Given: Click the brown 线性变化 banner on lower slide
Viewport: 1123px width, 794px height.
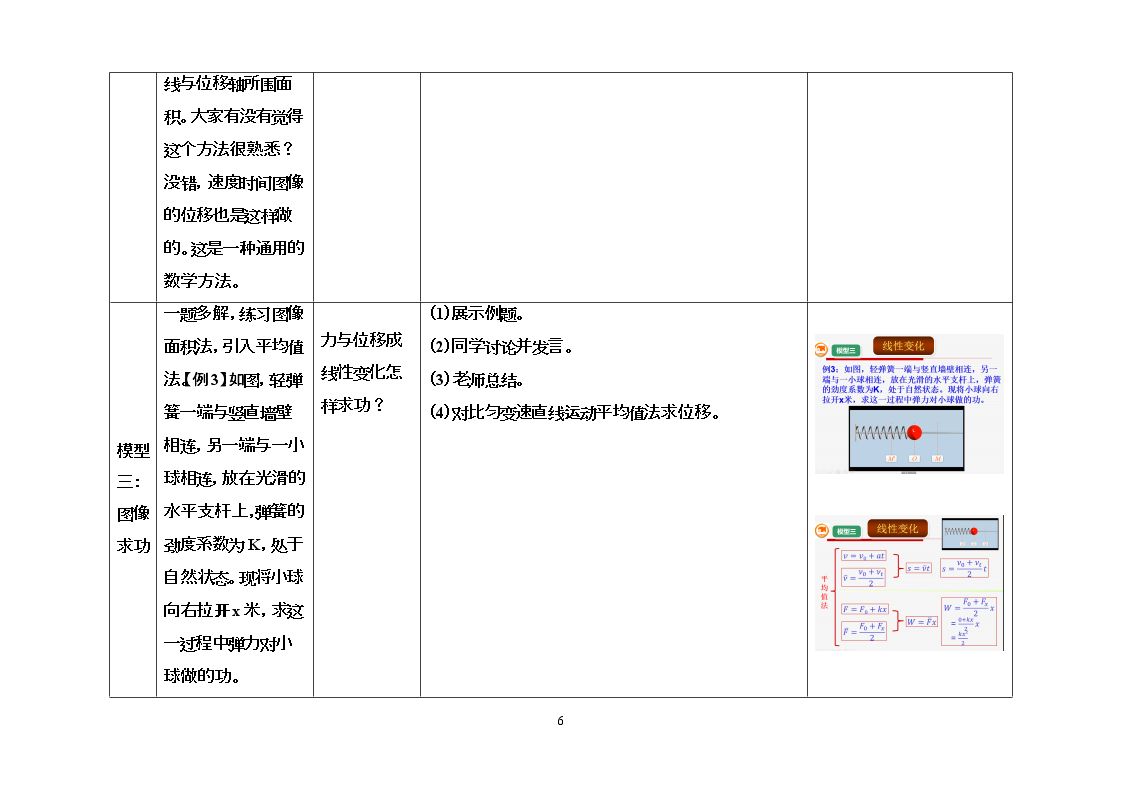Looking at the screenshot, I should click(897, 528).
